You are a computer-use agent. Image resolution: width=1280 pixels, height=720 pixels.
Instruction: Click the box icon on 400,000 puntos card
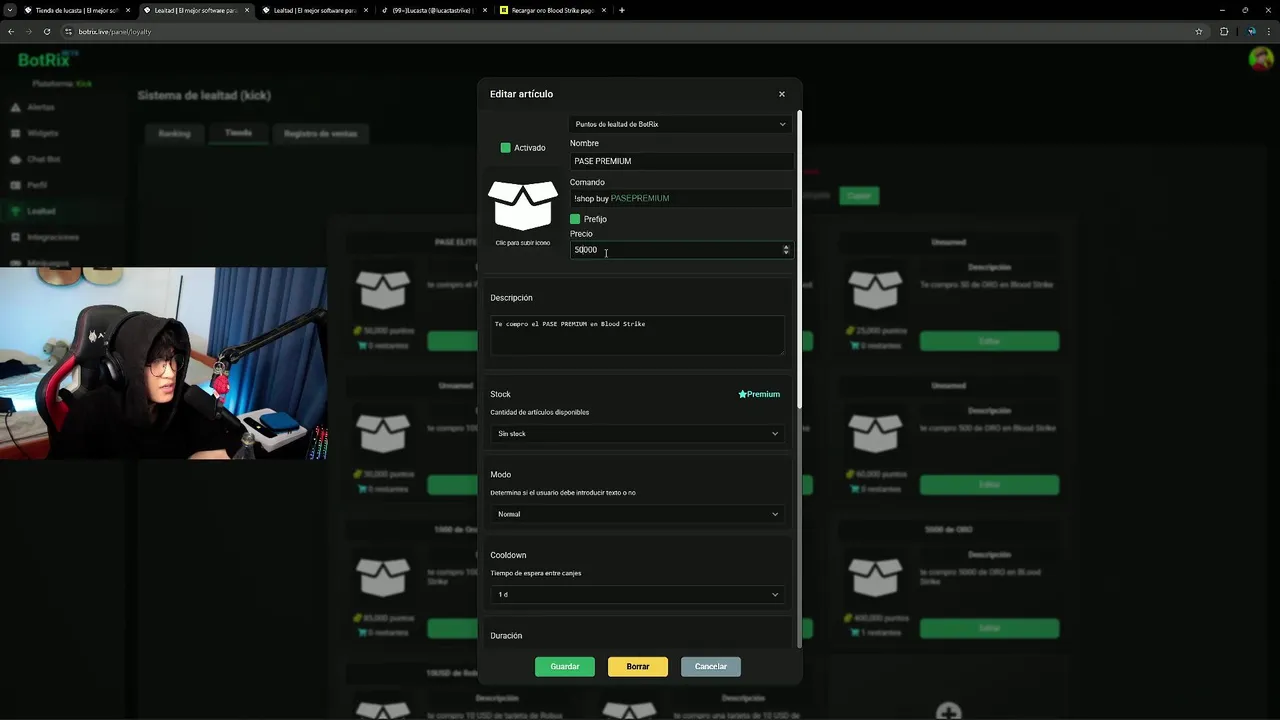[876, 578]
